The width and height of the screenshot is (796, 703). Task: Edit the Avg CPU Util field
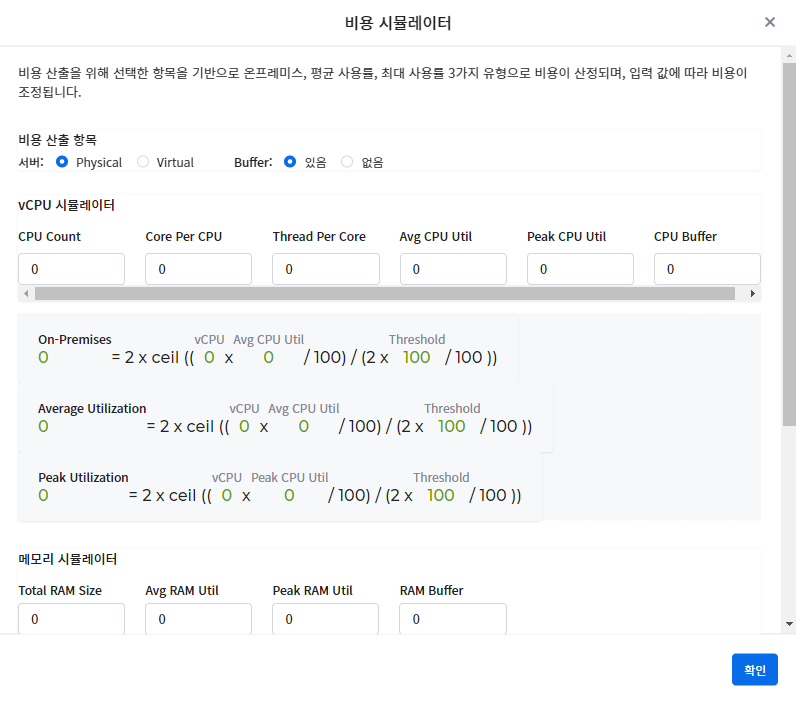tap(453, 269)
